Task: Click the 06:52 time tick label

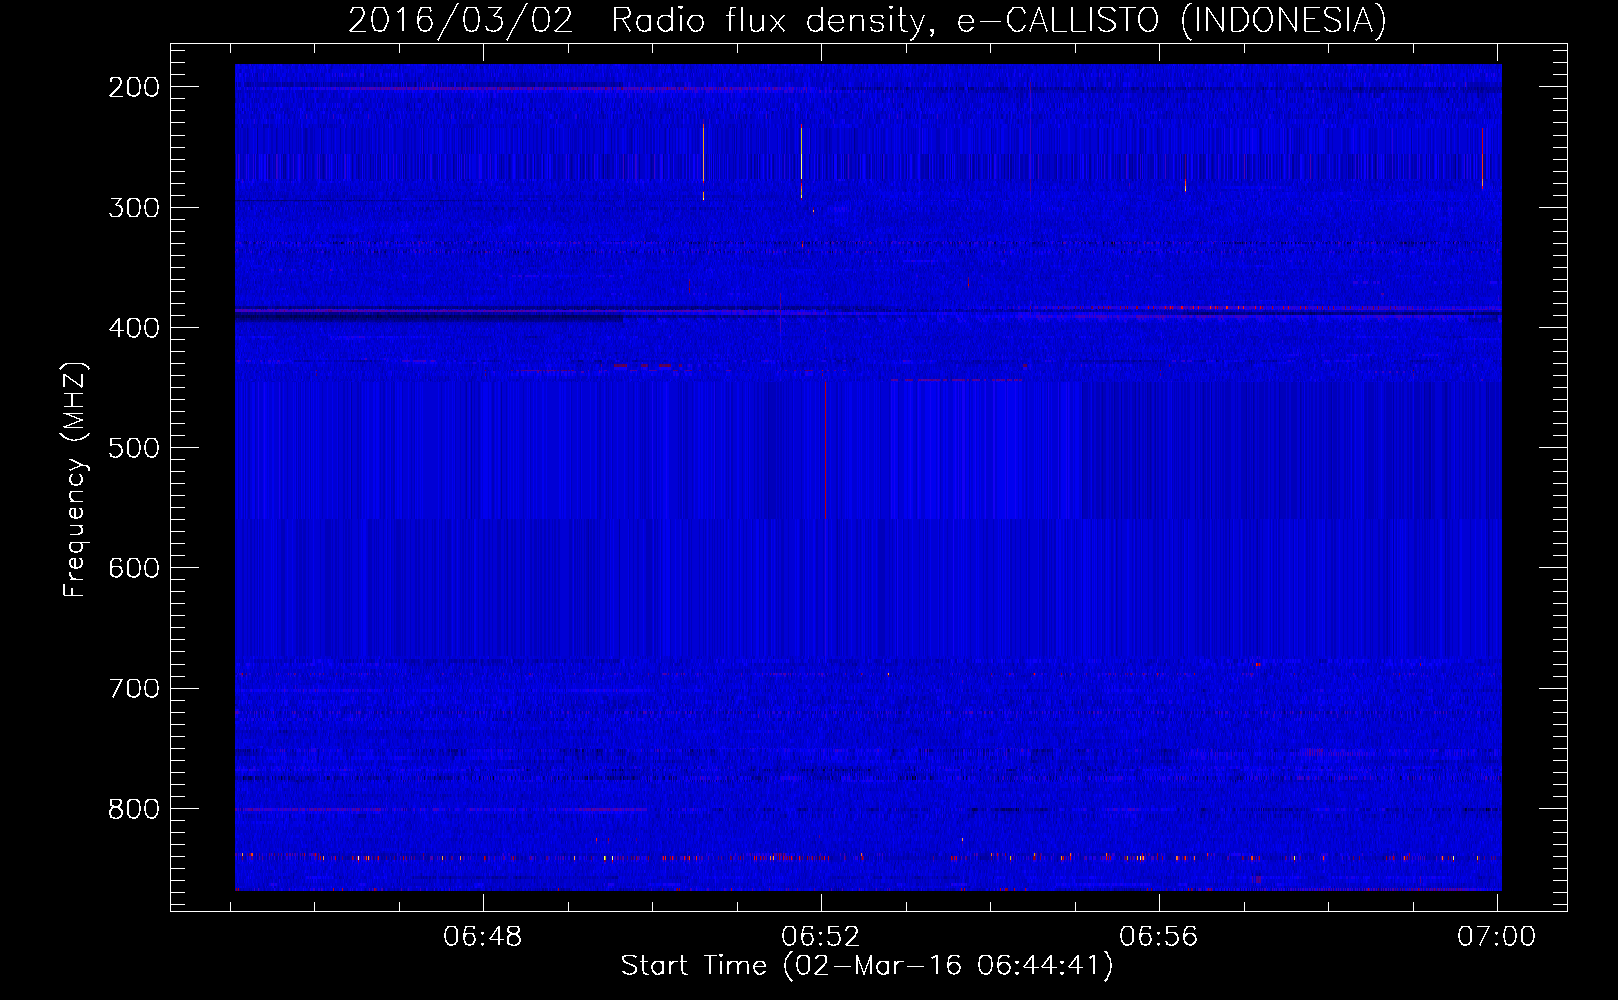Action: coord(821,937)
